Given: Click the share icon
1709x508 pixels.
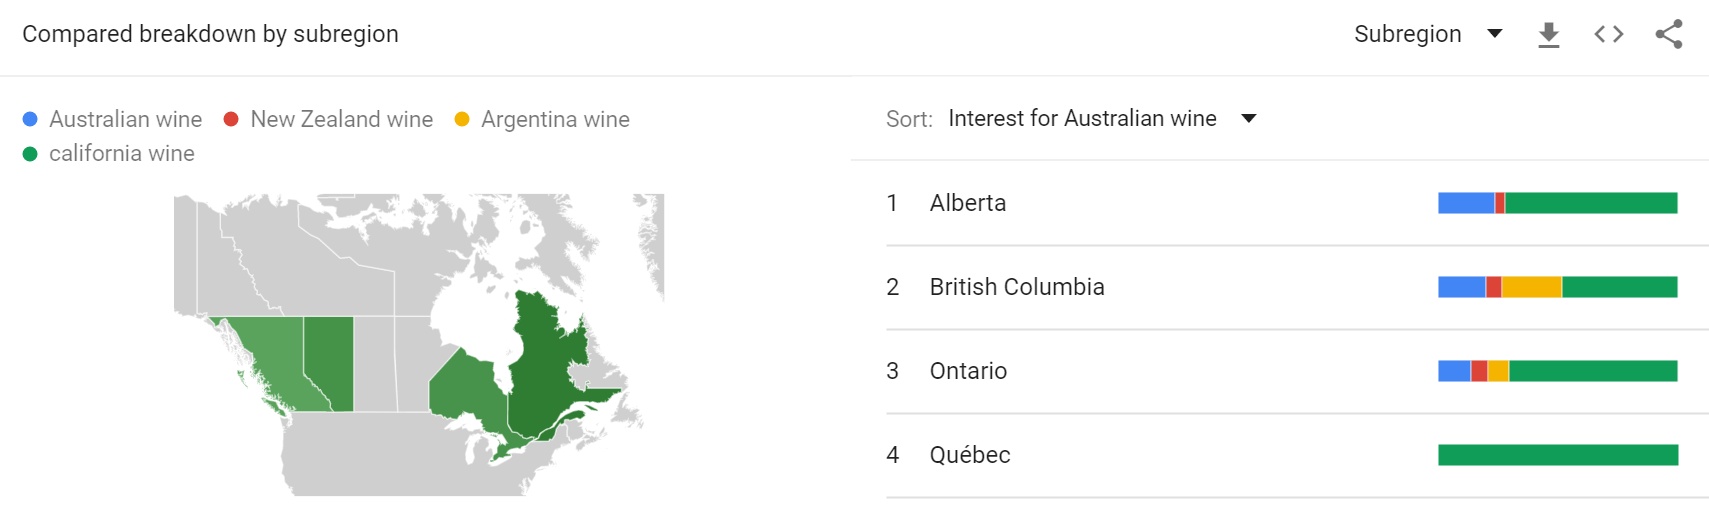Looking at the screenshot, I should tap(1668, 35).
